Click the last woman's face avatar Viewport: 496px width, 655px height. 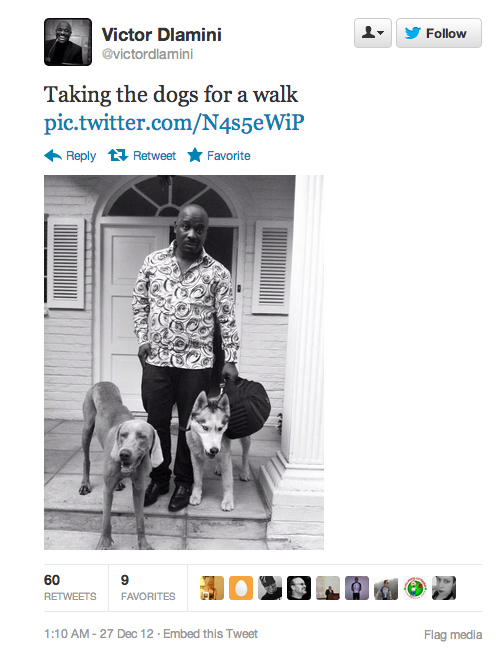[444, 588]
